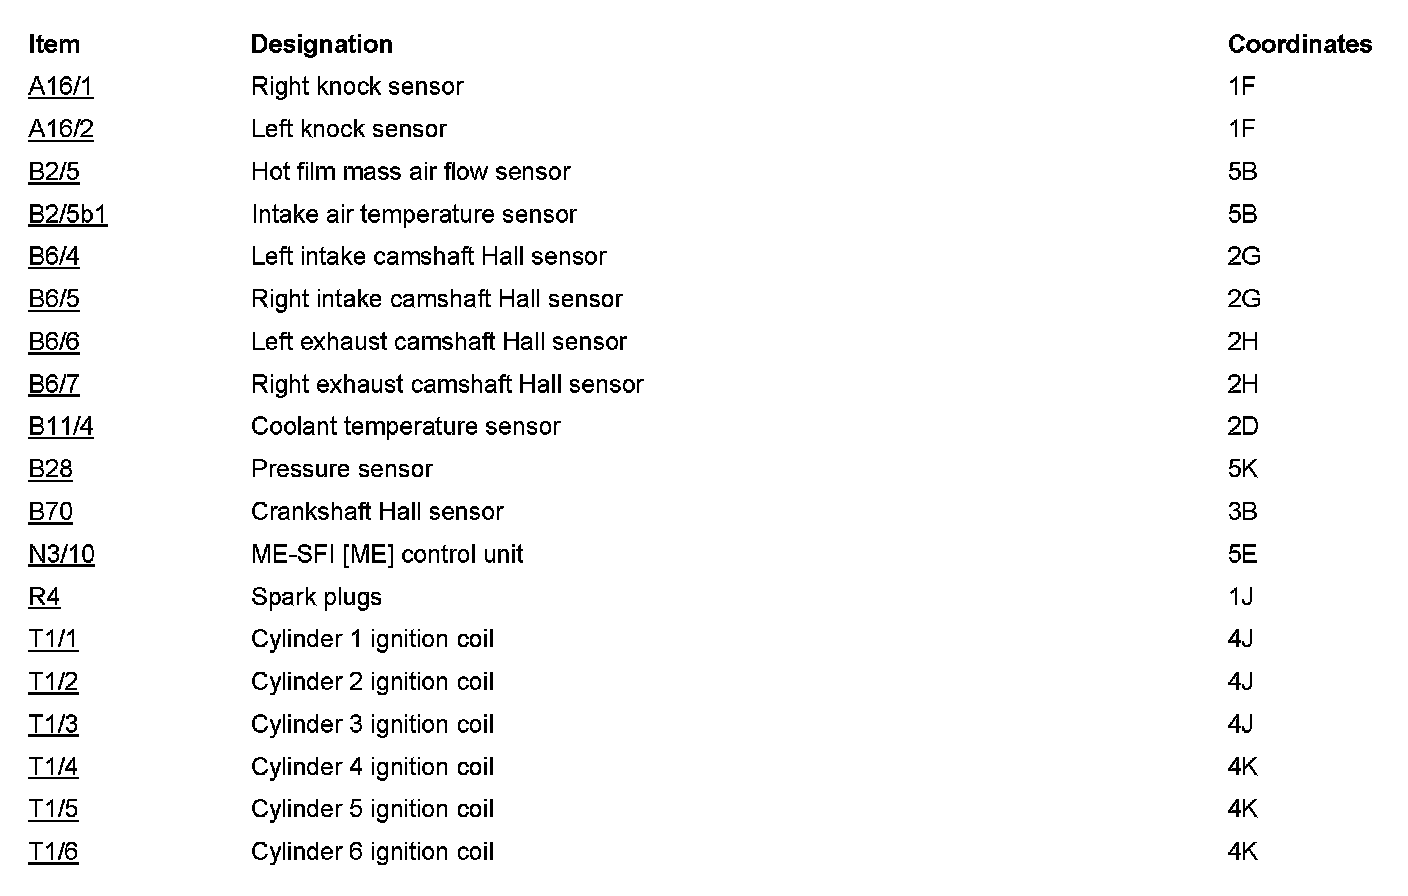Click the B28 pressure sensor link
Viewport: 1408px width, 896px height.
[50, 469]
